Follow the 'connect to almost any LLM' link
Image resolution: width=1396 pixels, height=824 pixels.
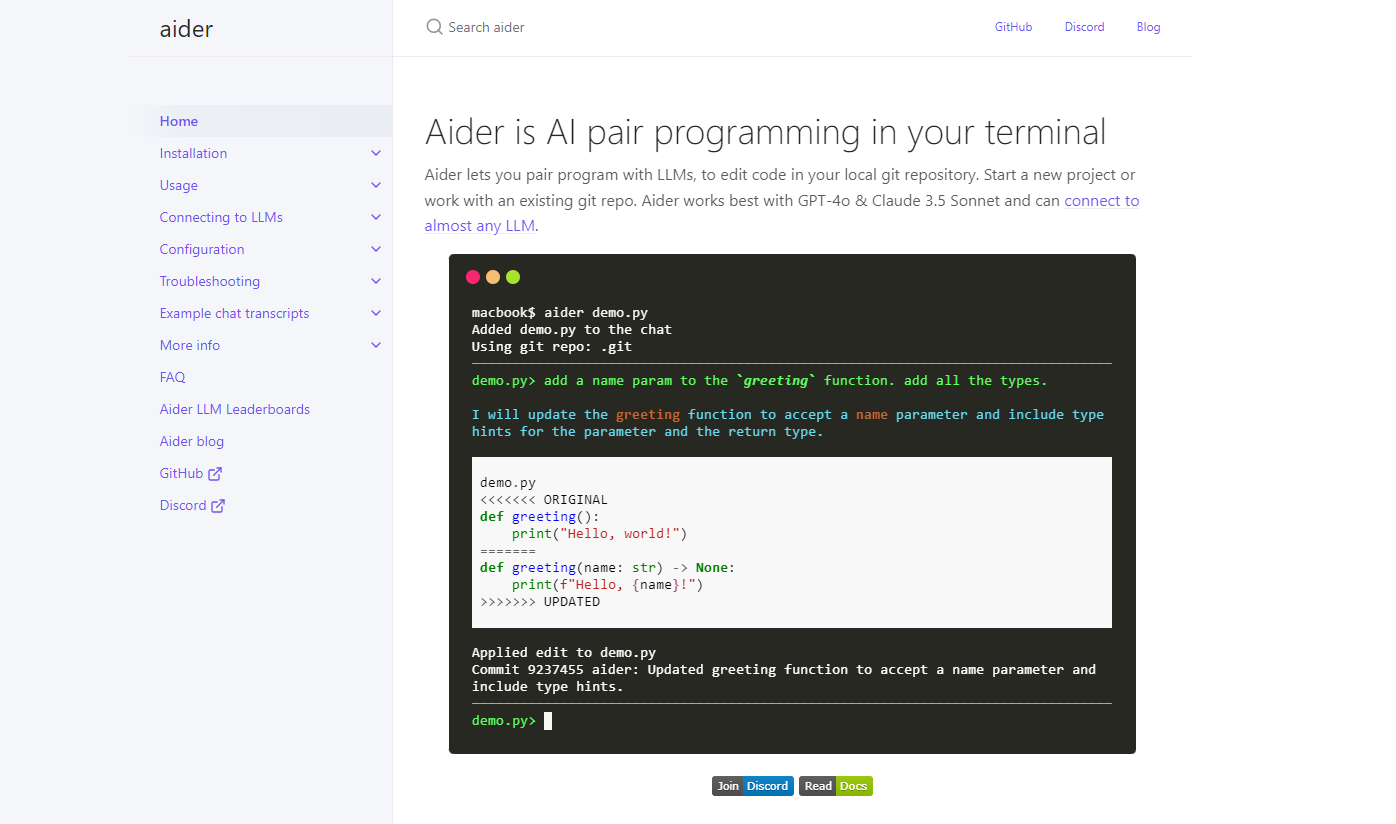pos(1101,200)
